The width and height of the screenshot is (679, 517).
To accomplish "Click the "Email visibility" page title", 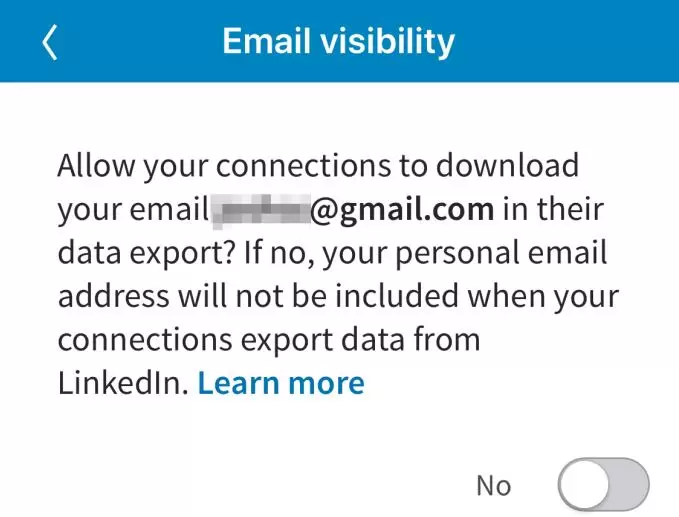I will coord(338,41).
